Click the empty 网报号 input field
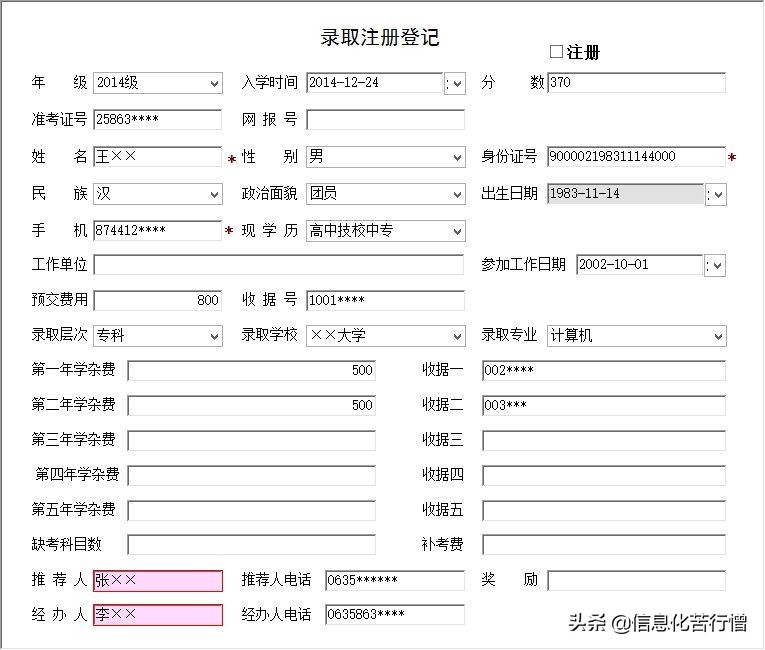 coord(385,120)
